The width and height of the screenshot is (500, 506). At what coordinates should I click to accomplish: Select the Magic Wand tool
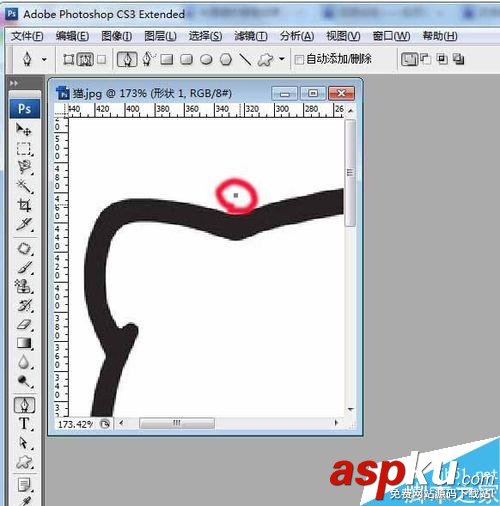(24, 186)
